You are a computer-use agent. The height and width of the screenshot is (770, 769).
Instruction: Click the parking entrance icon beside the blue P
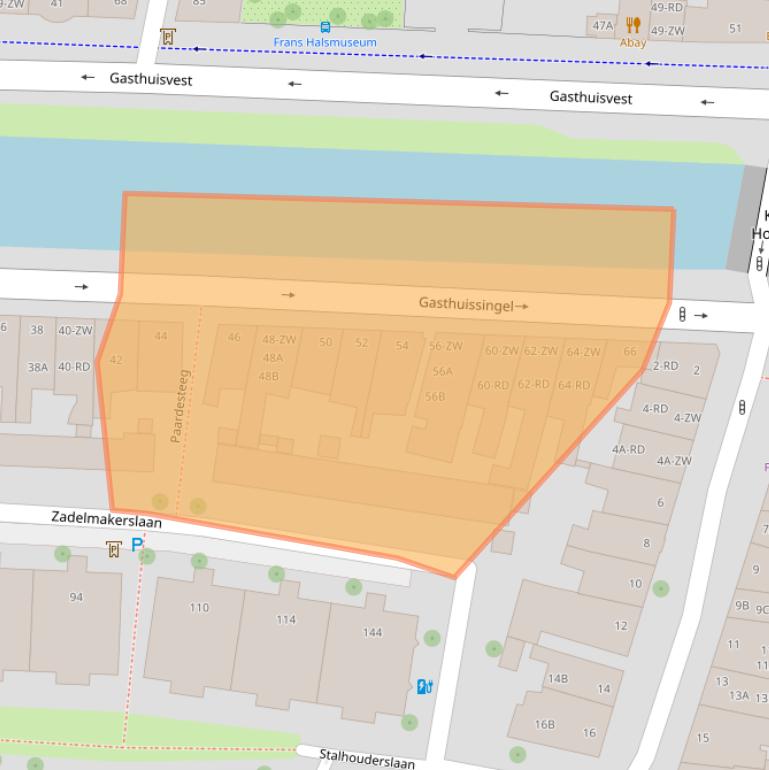[114, 548]
